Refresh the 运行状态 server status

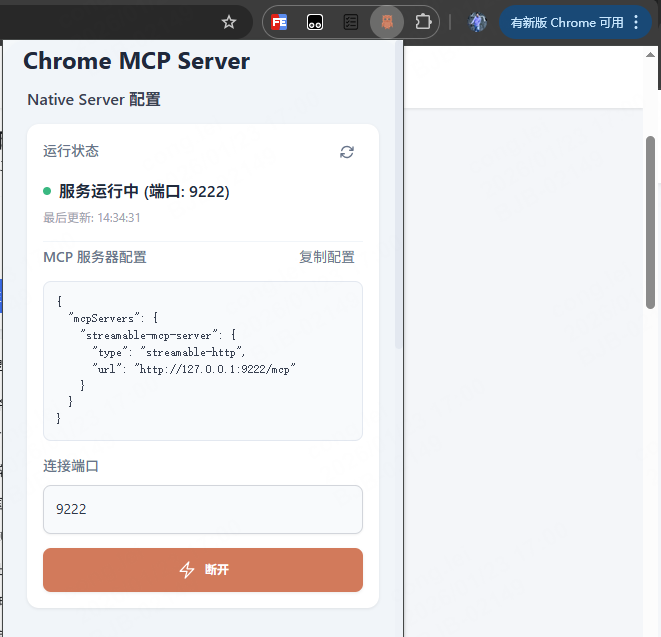click(x=347, y=152)
